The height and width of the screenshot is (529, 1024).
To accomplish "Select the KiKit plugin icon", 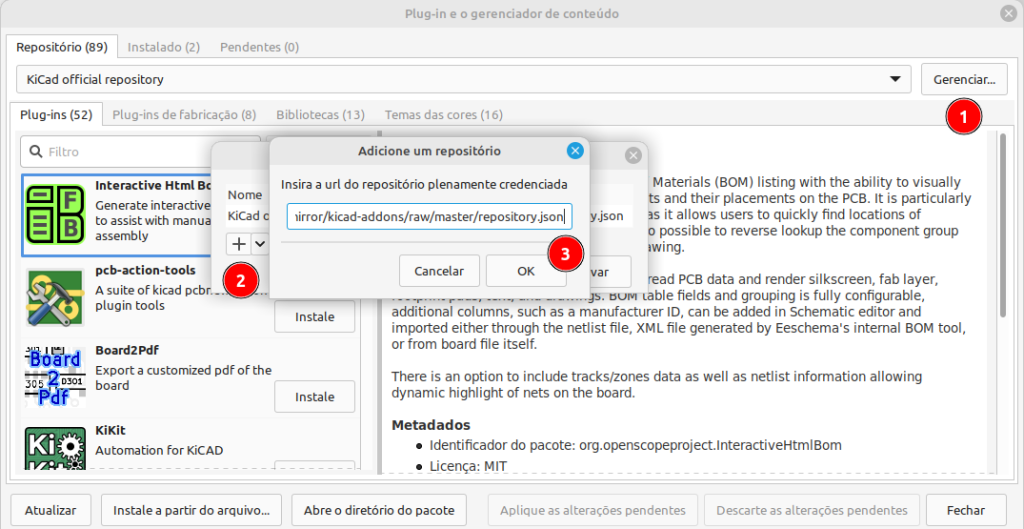I will coord(56,448).
